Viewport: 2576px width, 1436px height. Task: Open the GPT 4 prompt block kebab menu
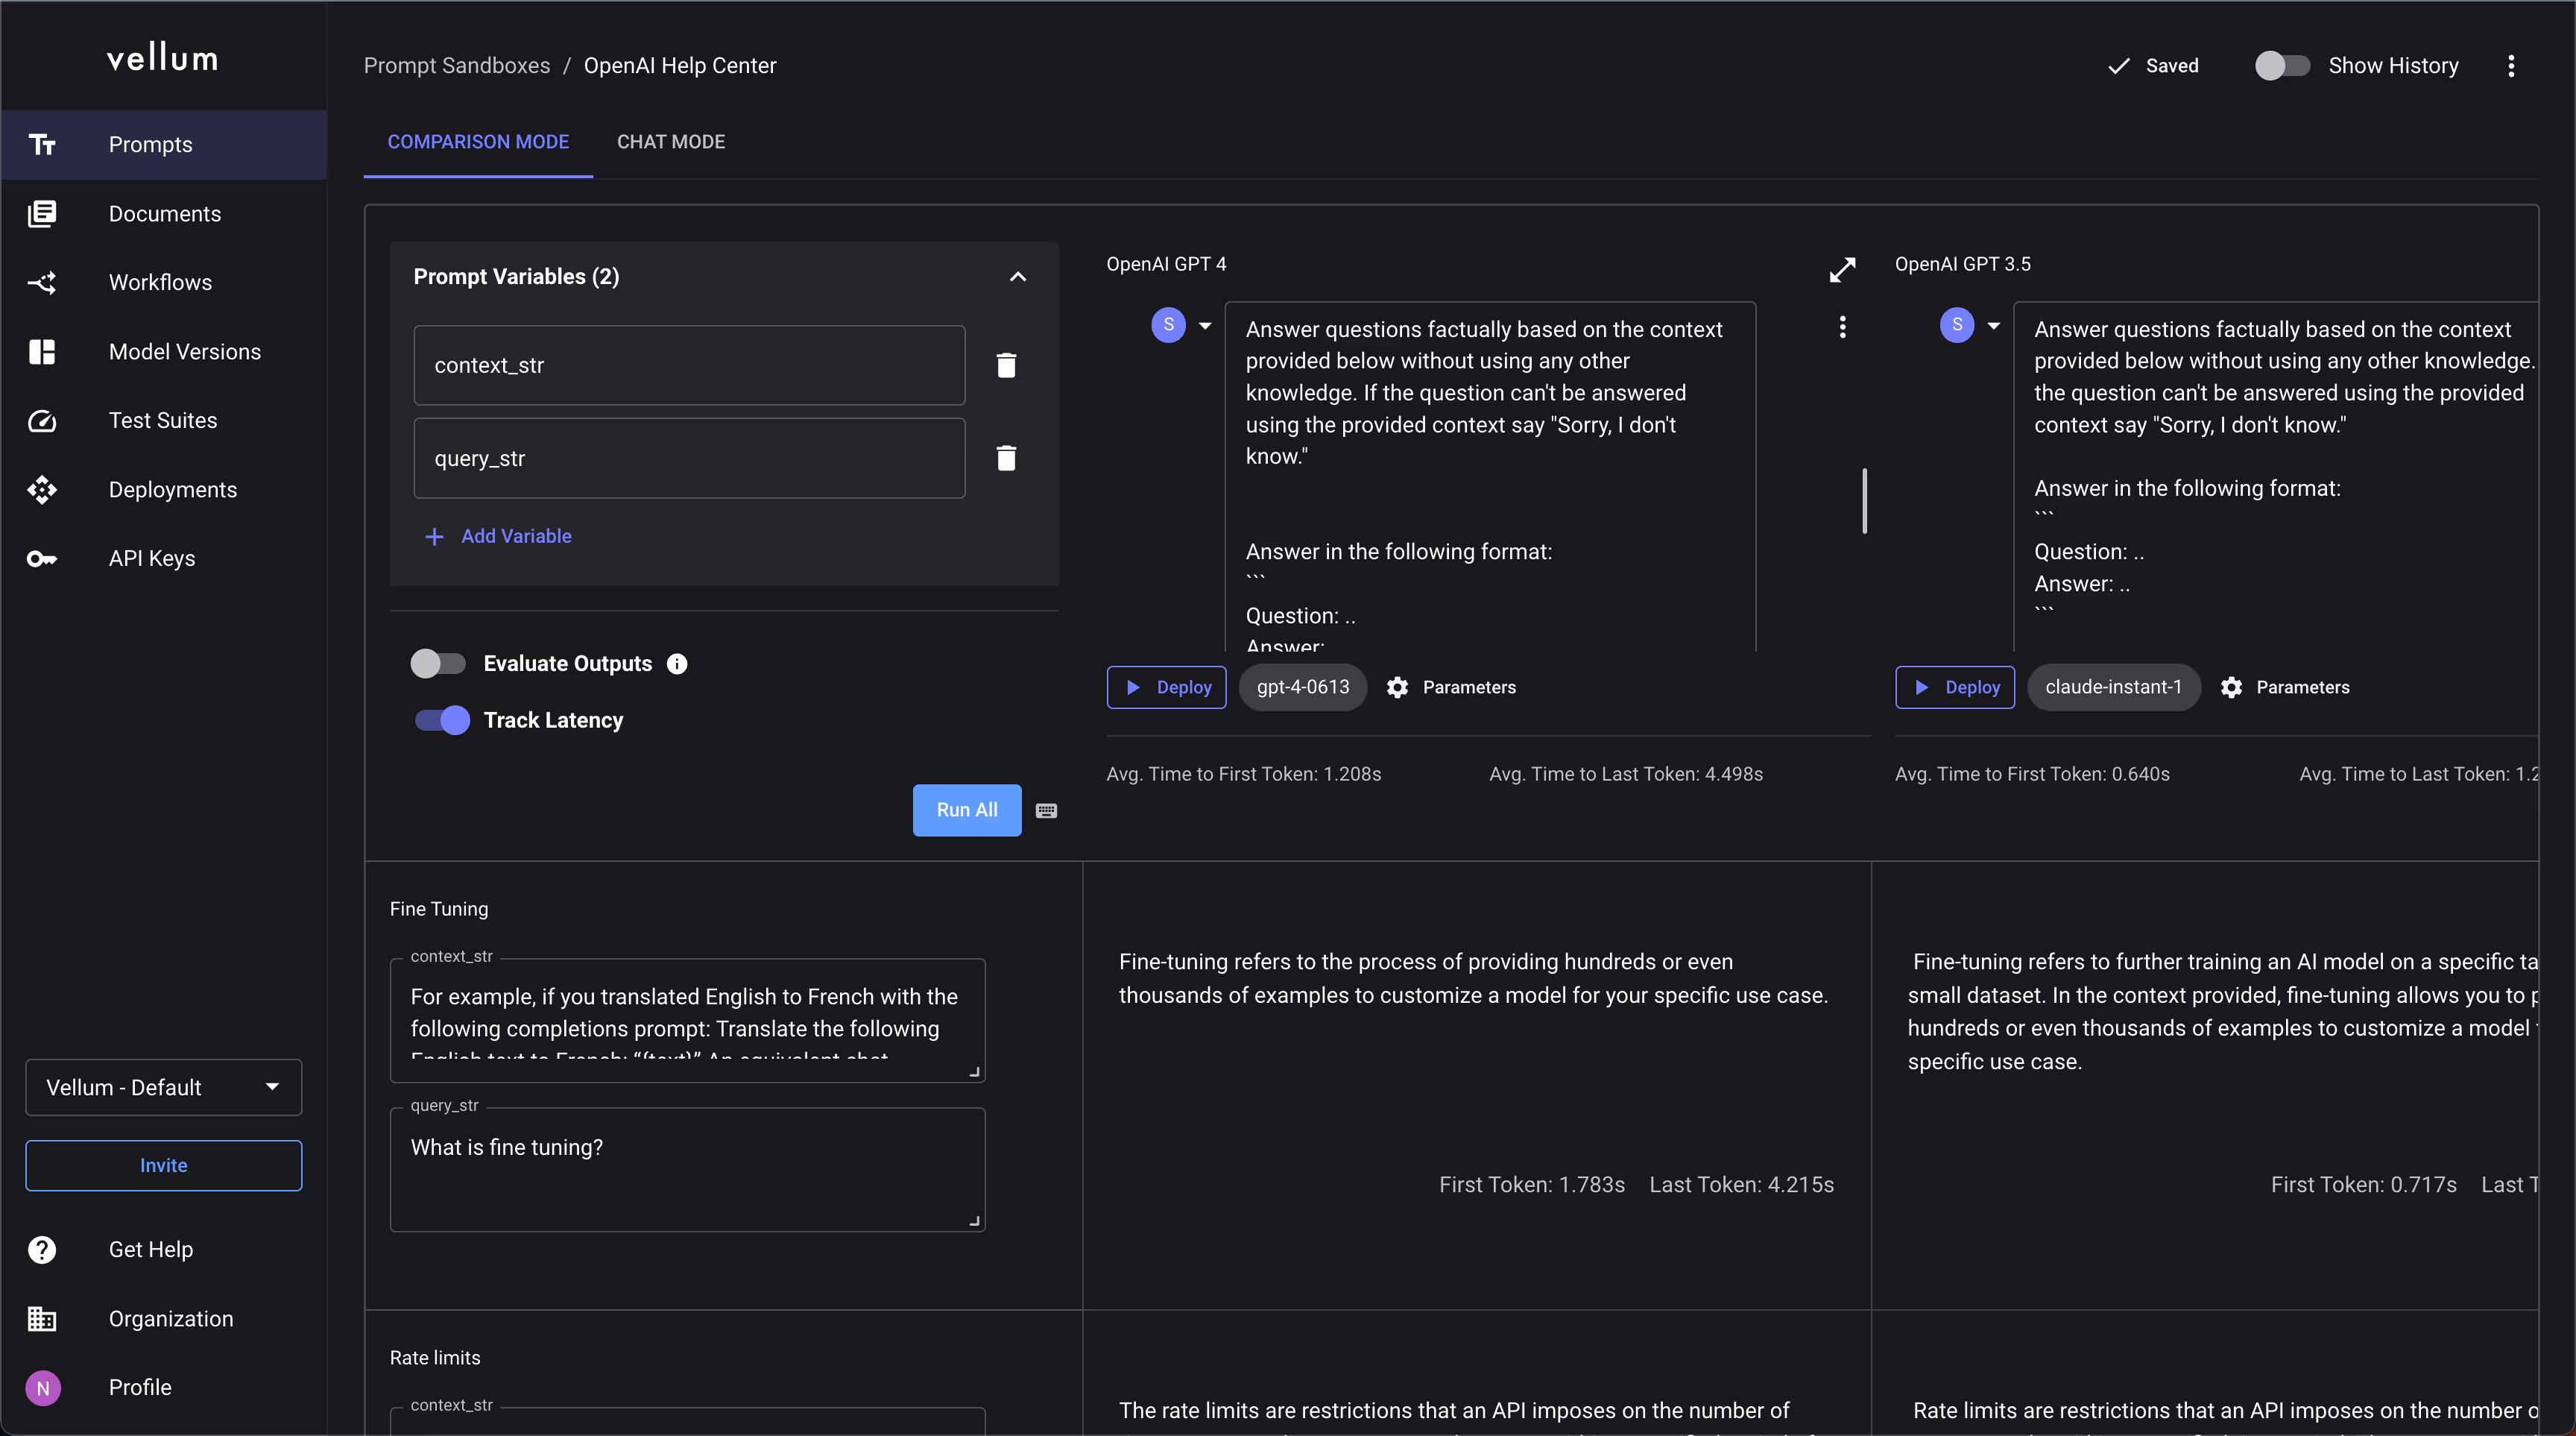(1842, 327)
